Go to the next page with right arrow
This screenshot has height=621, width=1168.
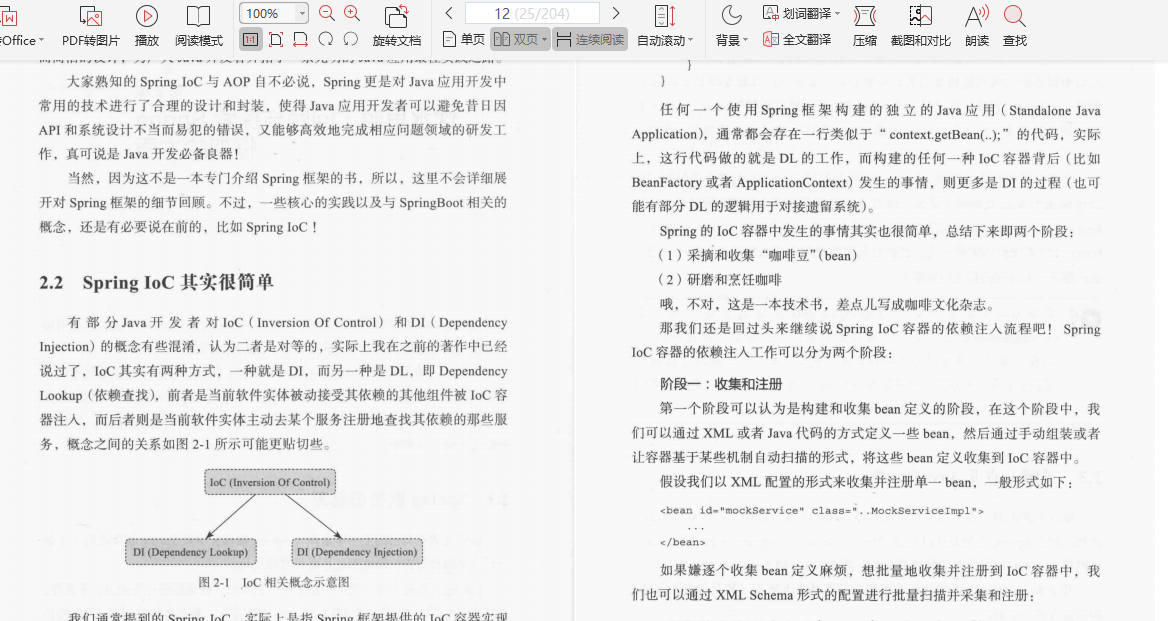pos(617,12)
